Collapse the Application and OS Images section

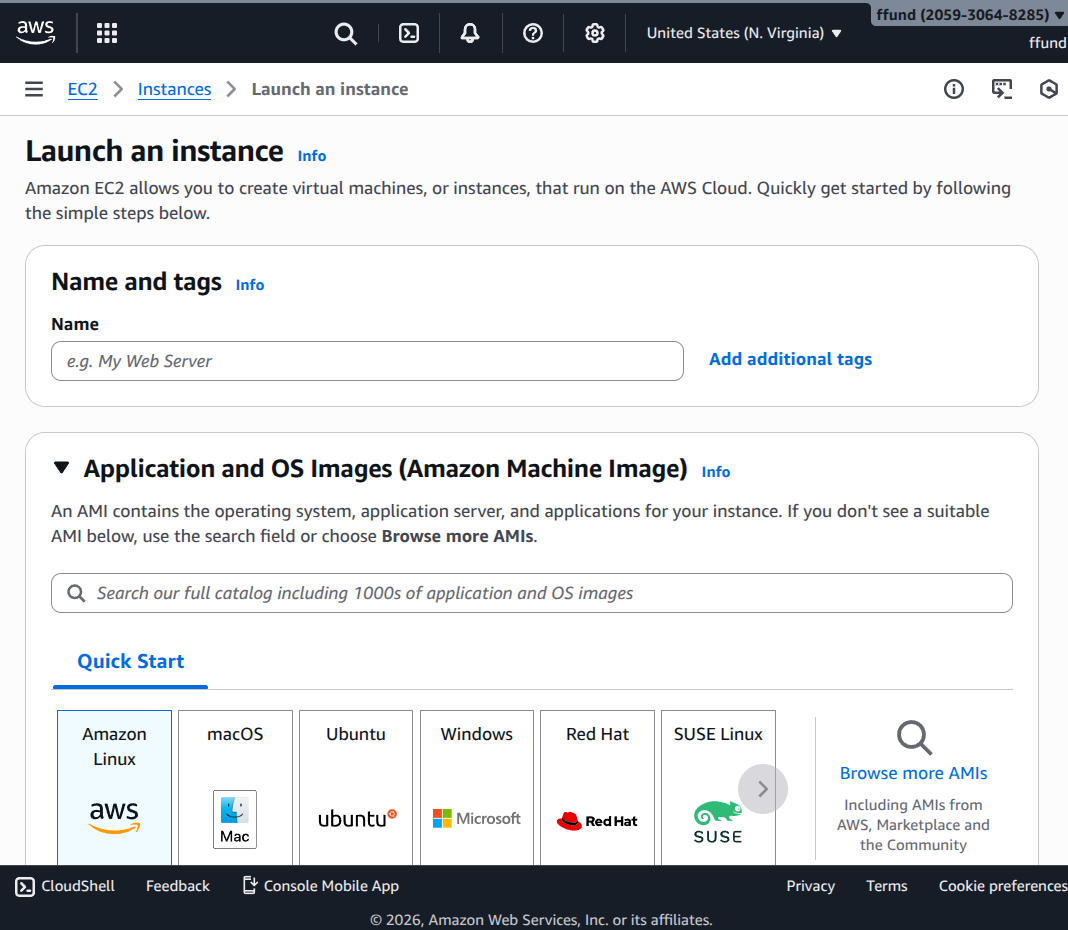(62, 468)
